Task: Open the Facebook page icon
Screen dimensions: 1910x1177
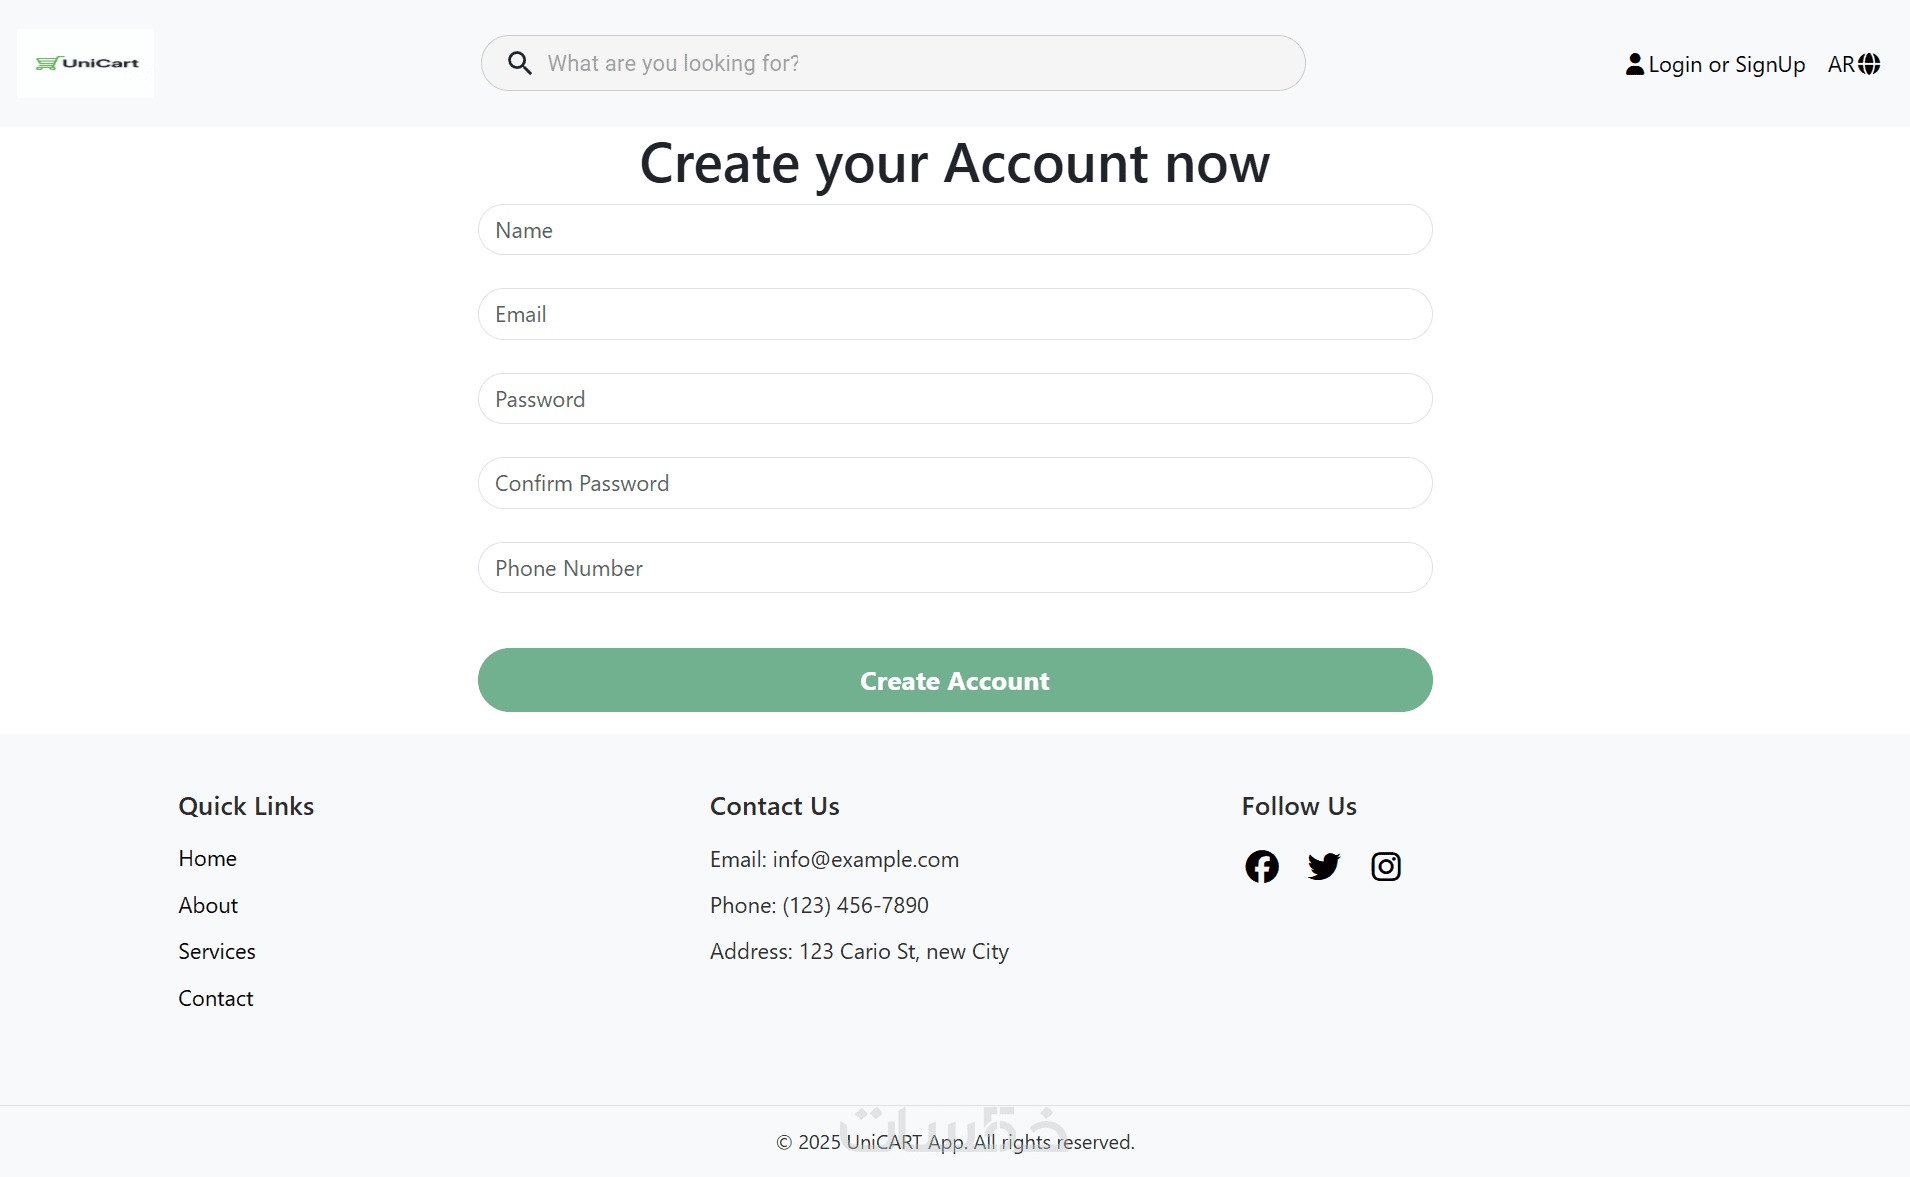Action: pos(1261,866)
